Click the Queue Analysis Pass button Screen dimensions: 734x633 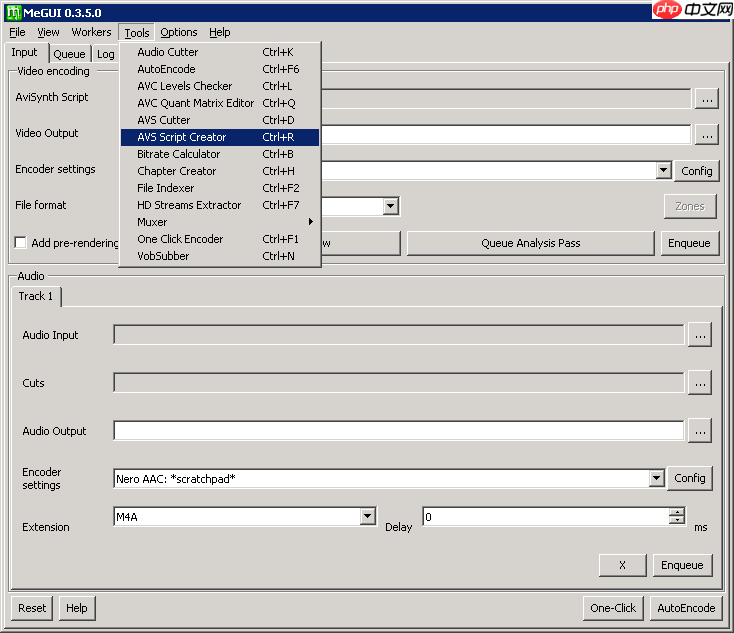pyautogui.click(x=530, y=243)
